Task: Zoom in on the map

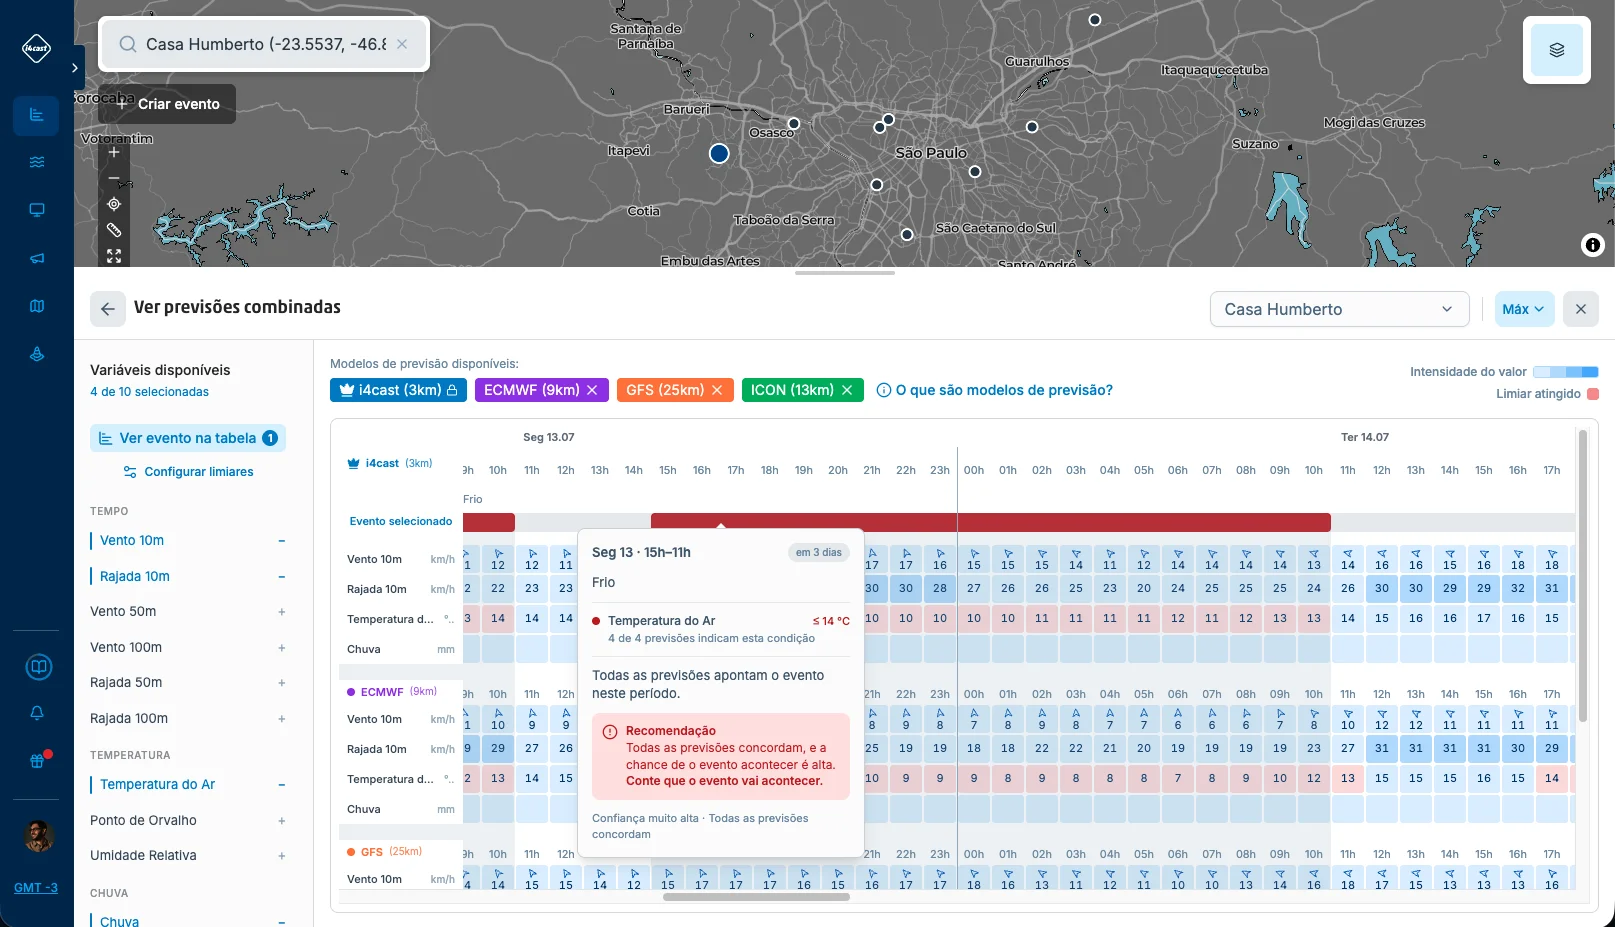Action: [x=114, y=152]
